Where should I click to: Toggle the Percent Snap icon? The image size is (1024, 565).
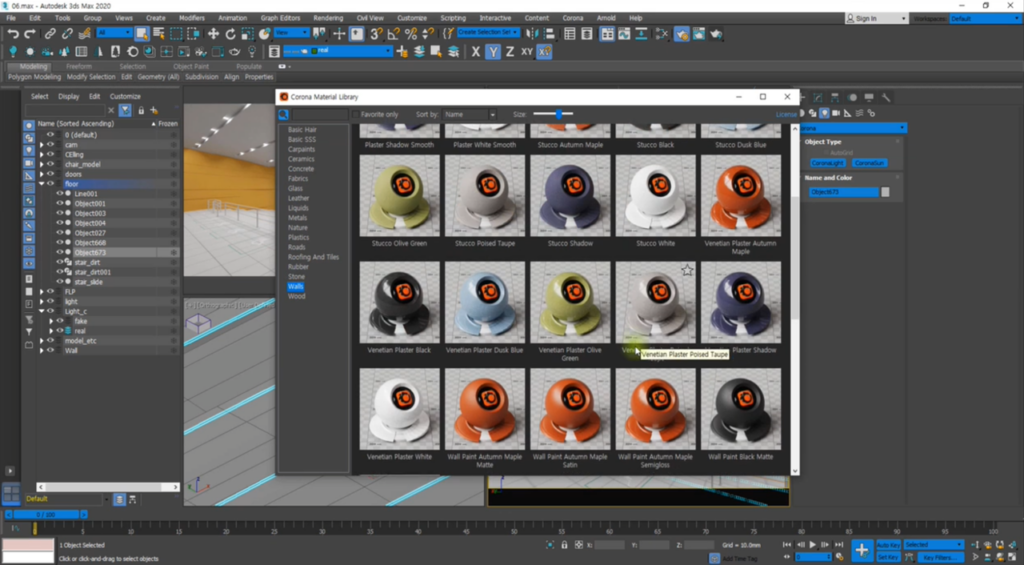coord(411,34)
